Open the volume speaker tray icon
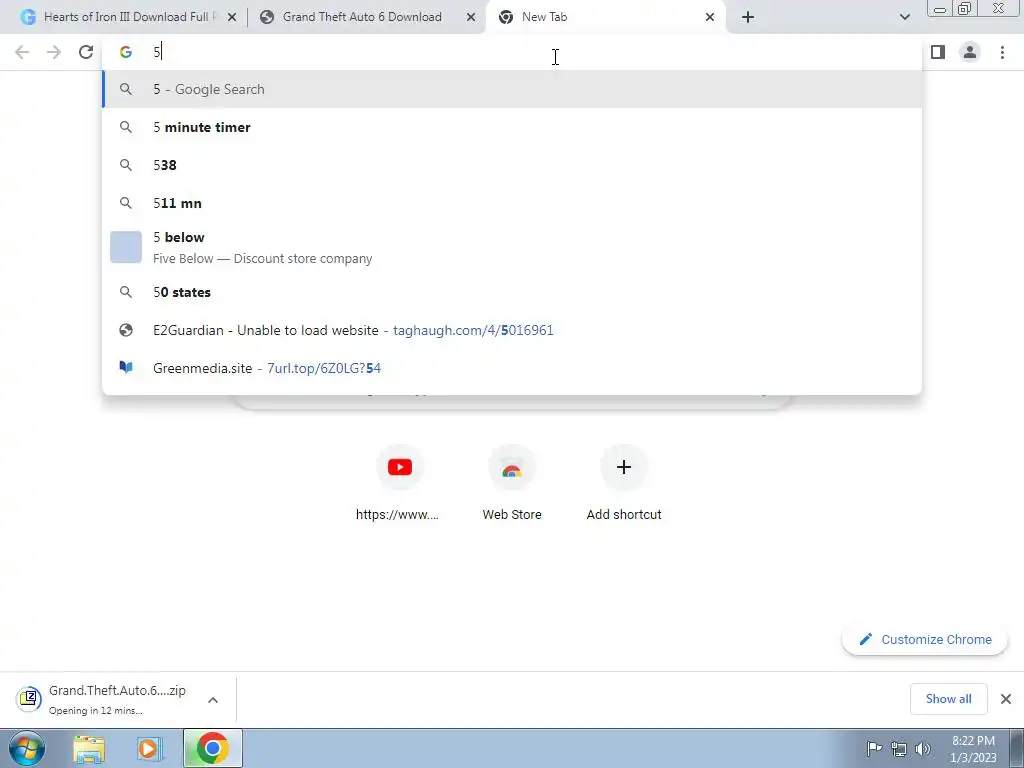1024x768 pixels. click(923, 748)
